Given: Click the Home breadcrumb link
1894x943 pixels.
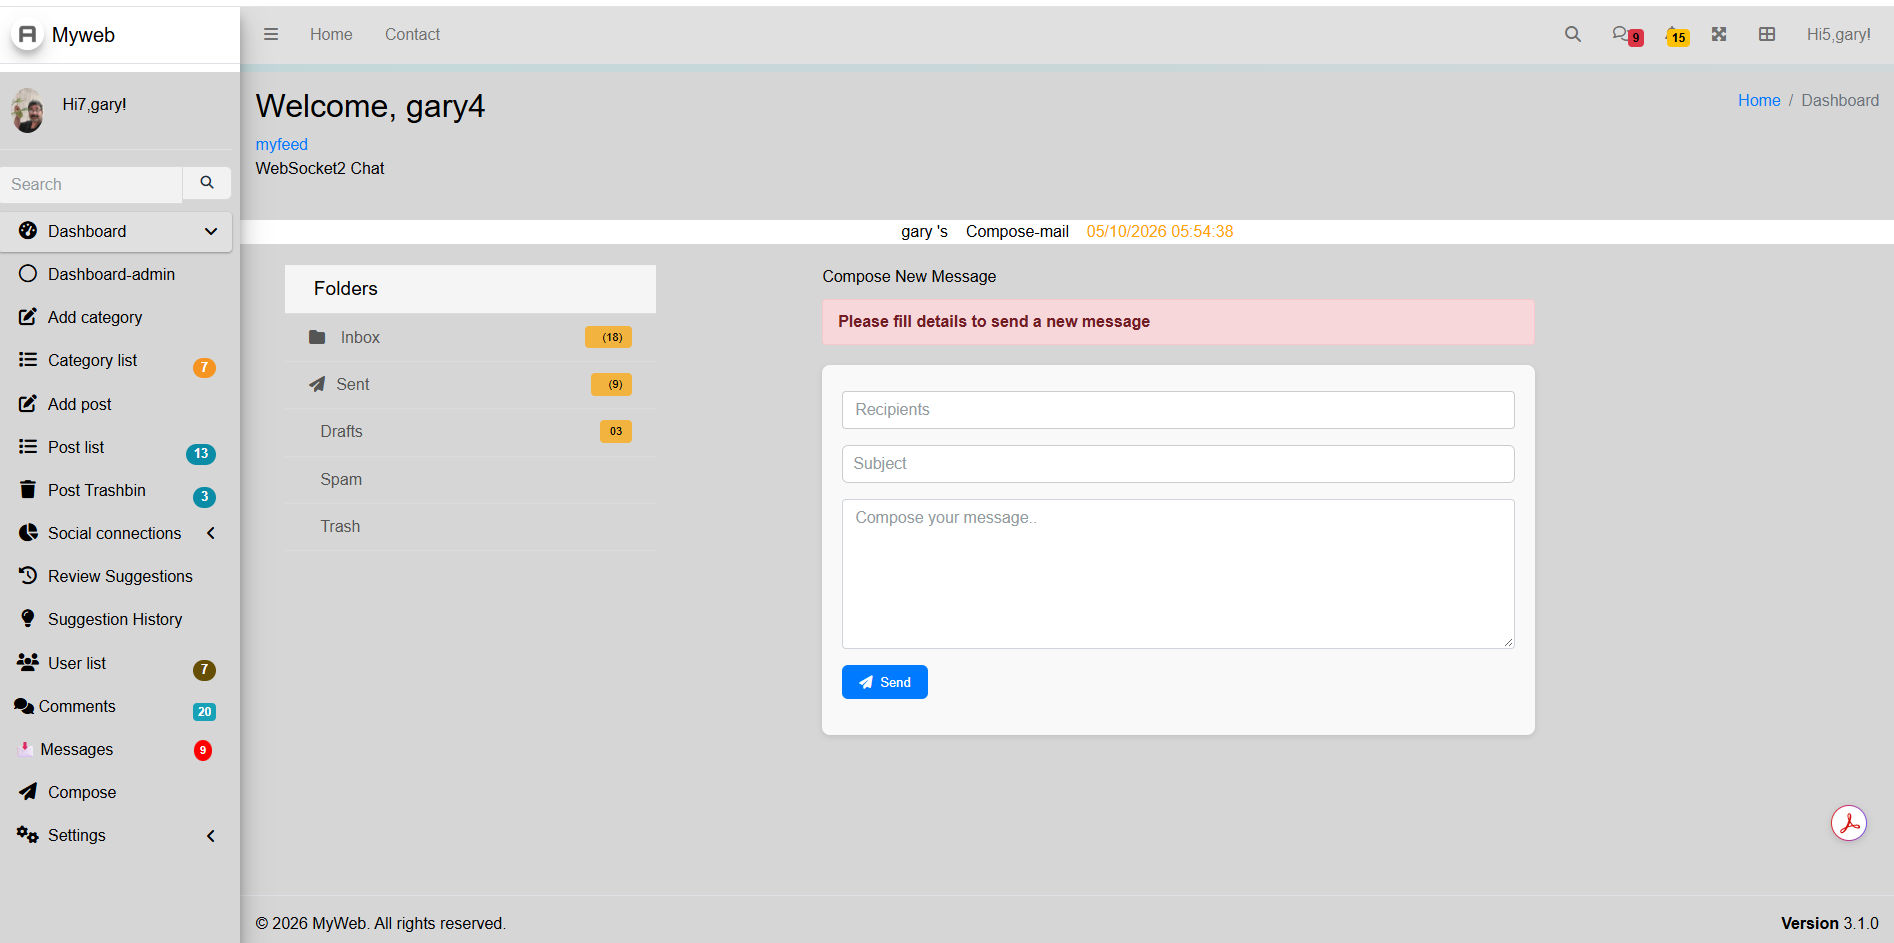Looking at the screenshot, I should [x=1759, y=100].
